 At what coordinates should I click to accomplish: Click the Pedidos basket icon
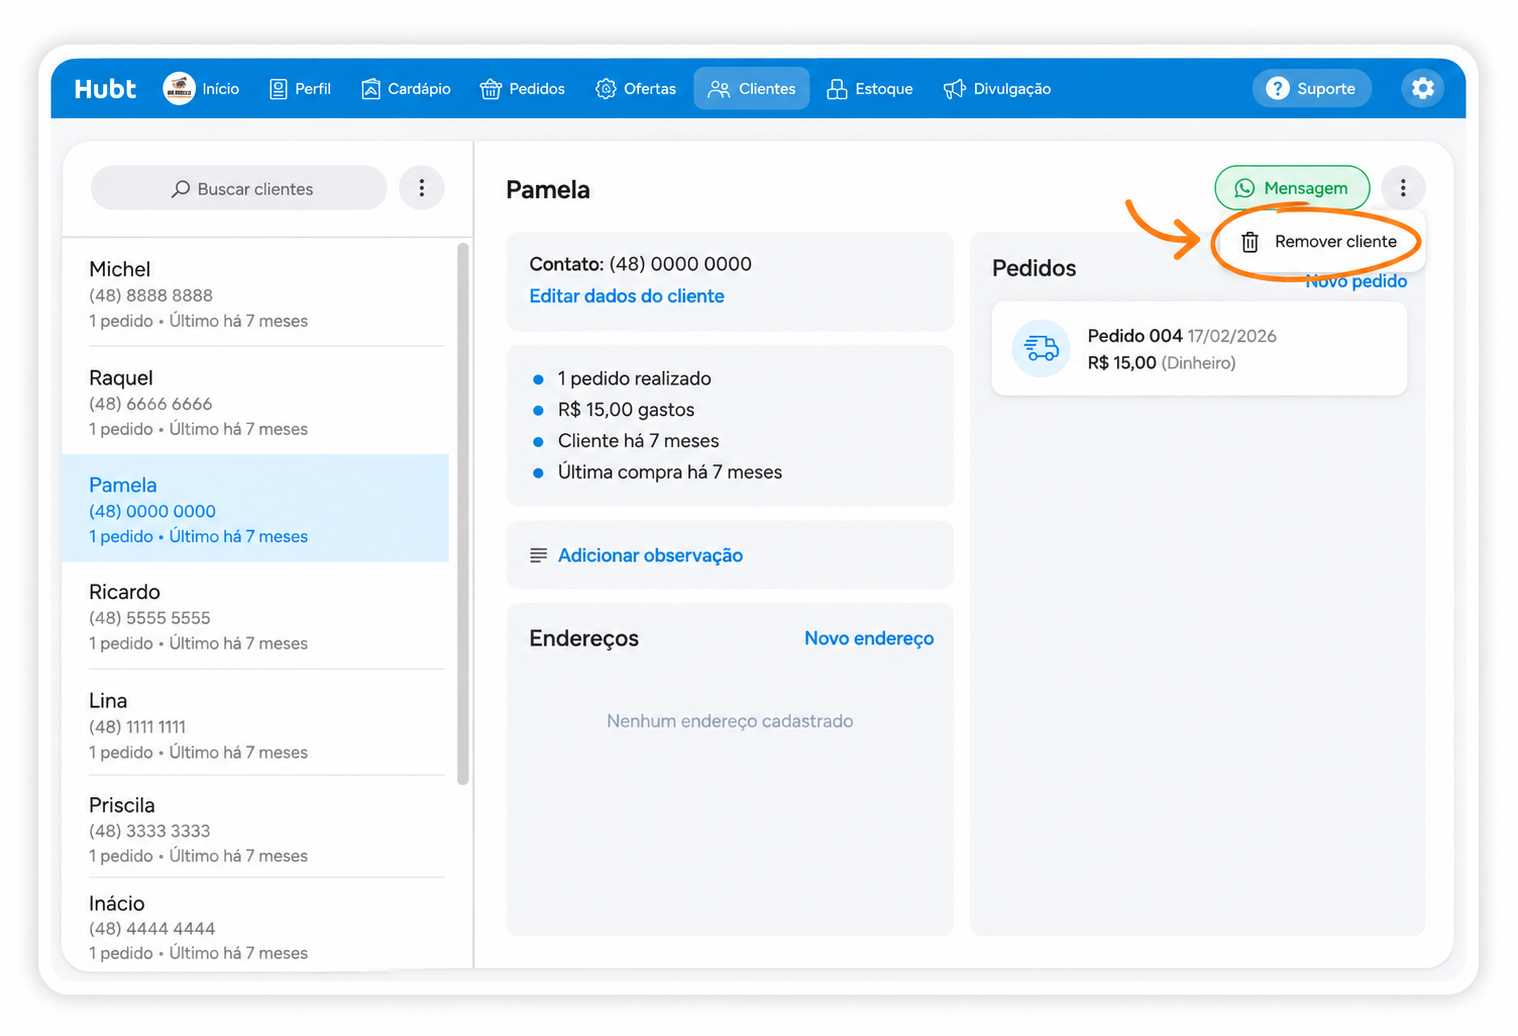[x=490, y=89]
